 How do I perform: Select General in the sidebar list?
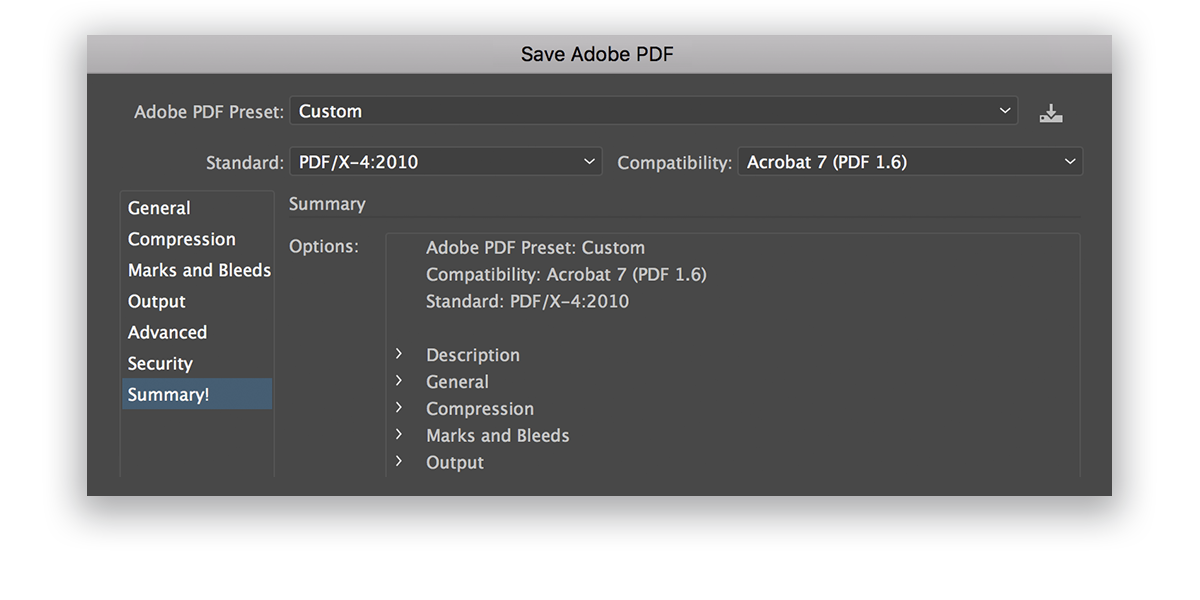197,208
